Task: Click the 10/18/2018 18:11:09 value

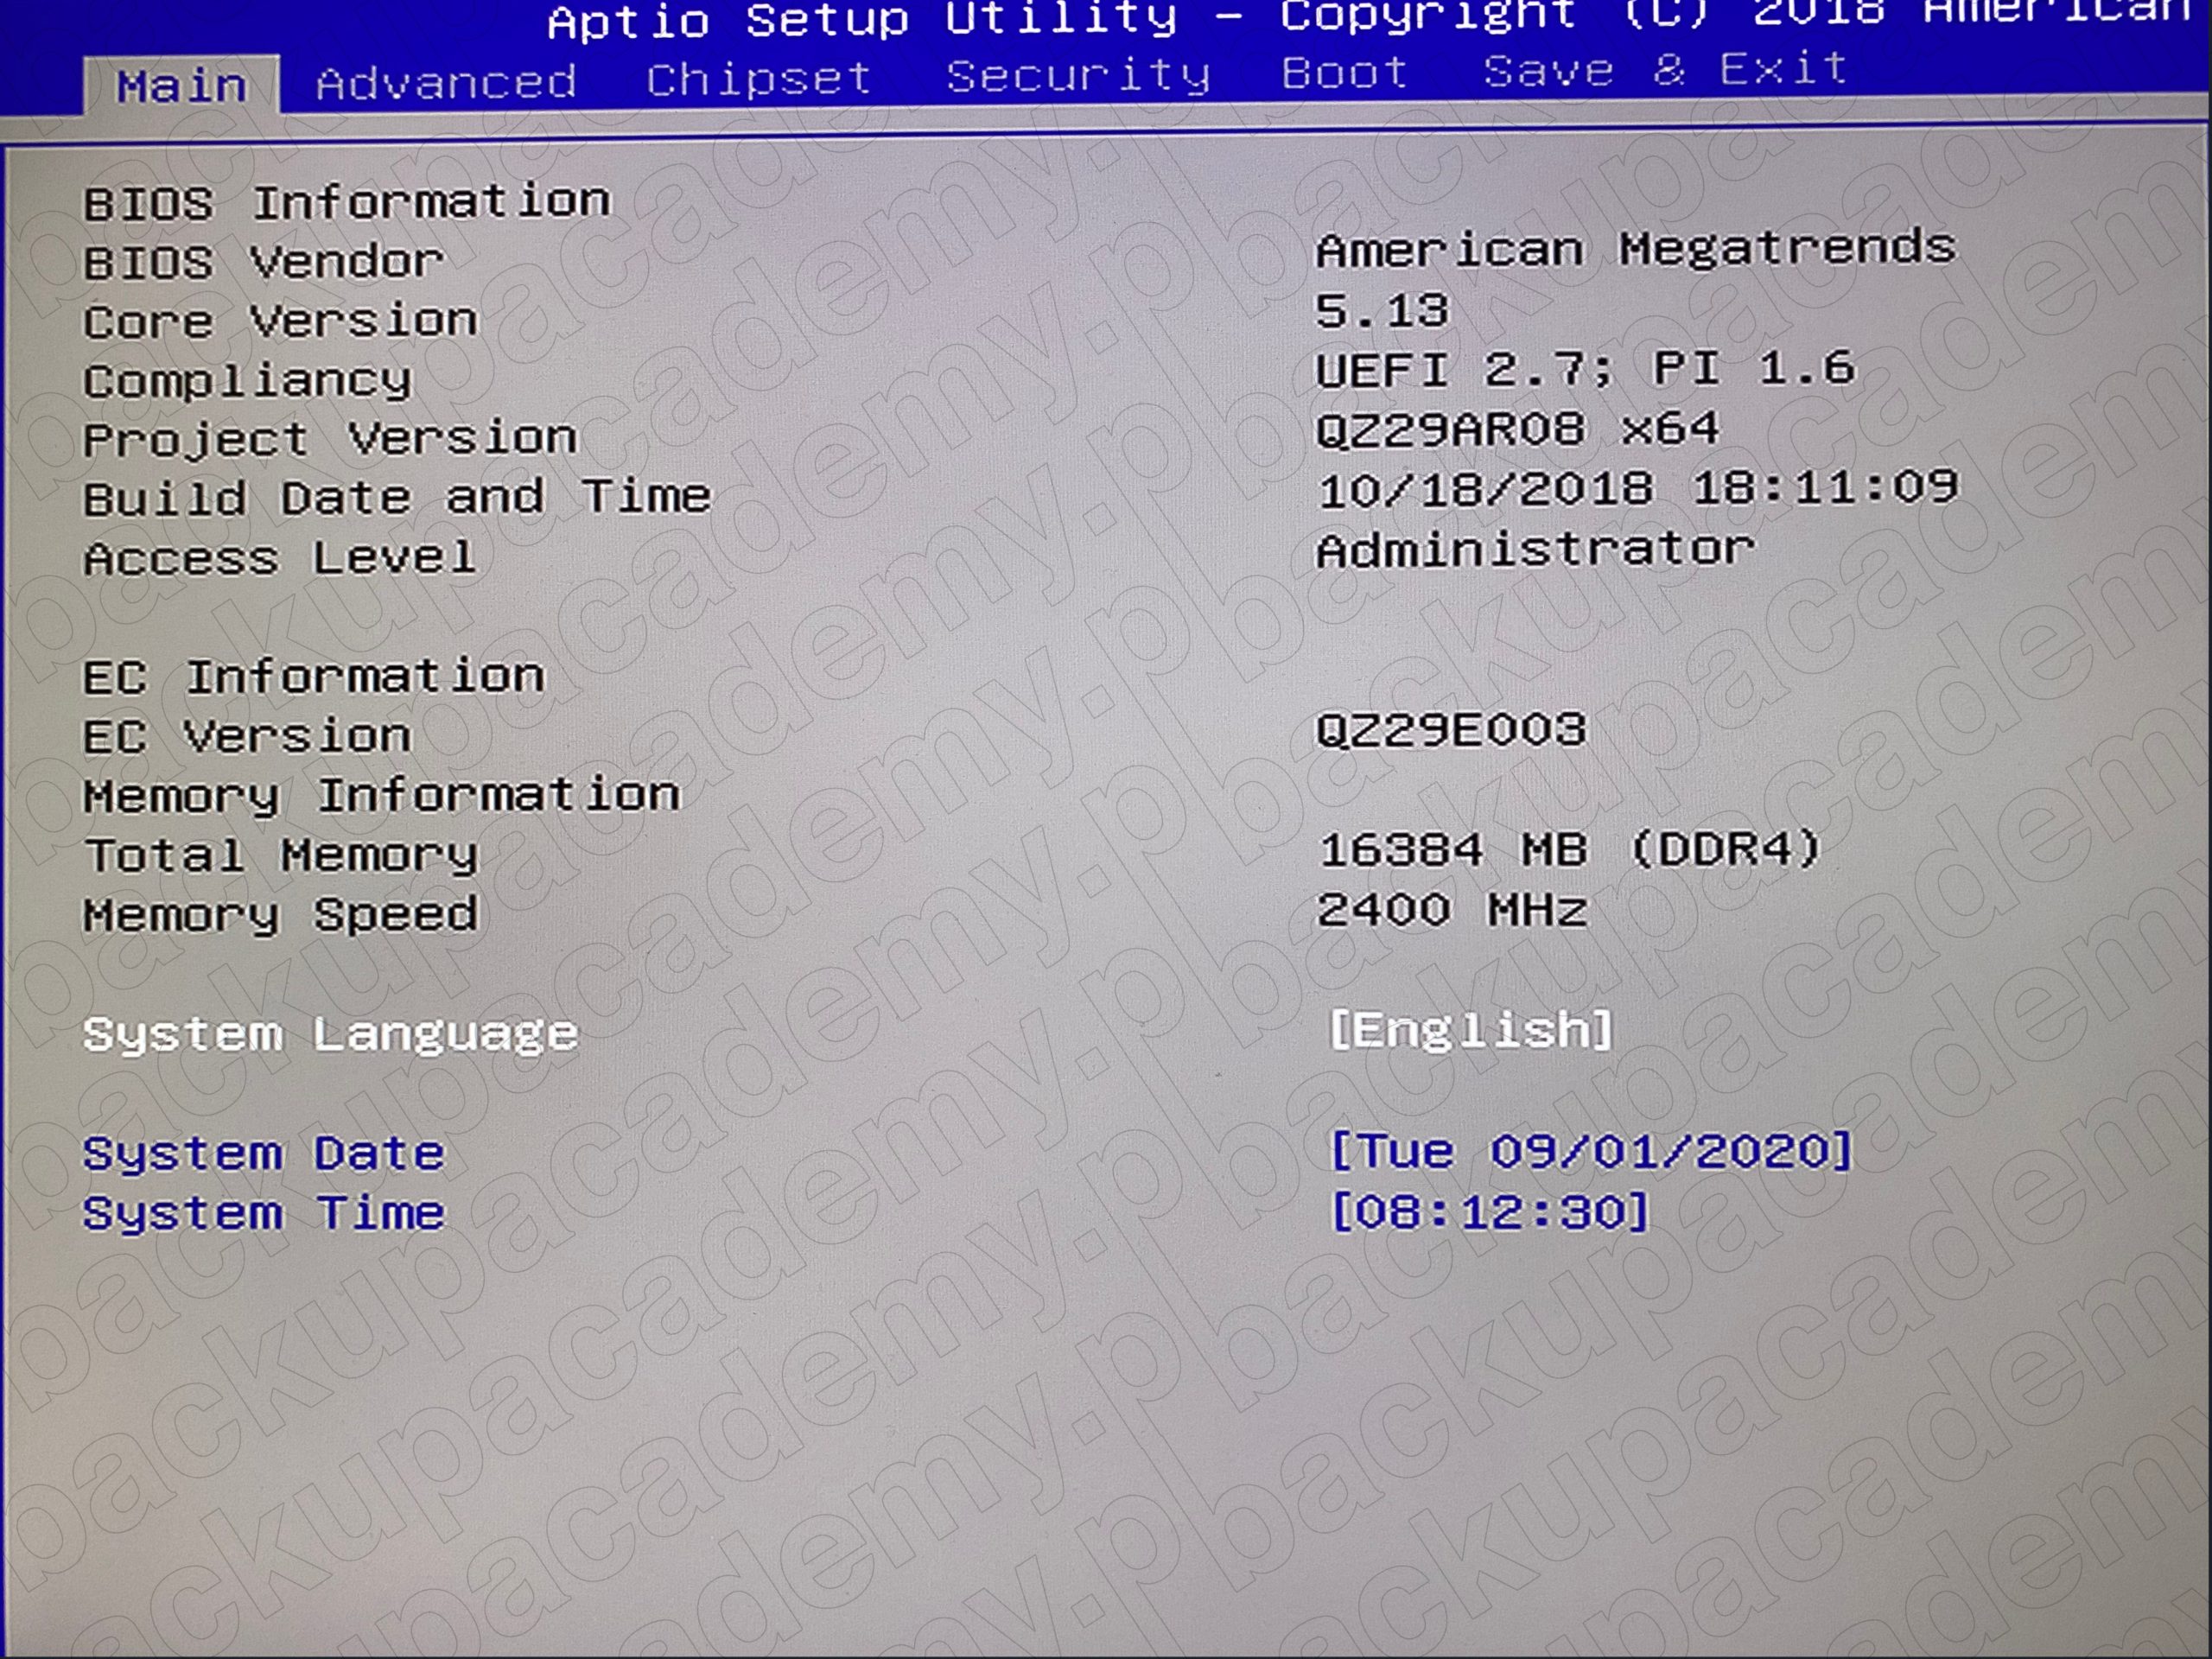Action: pos(1638,488)
